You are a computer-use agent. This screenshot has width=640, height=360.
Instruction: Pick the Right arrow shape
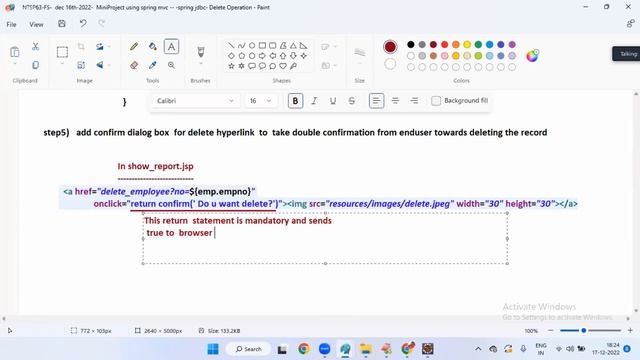pyautogui.click(x=262, y=56)
